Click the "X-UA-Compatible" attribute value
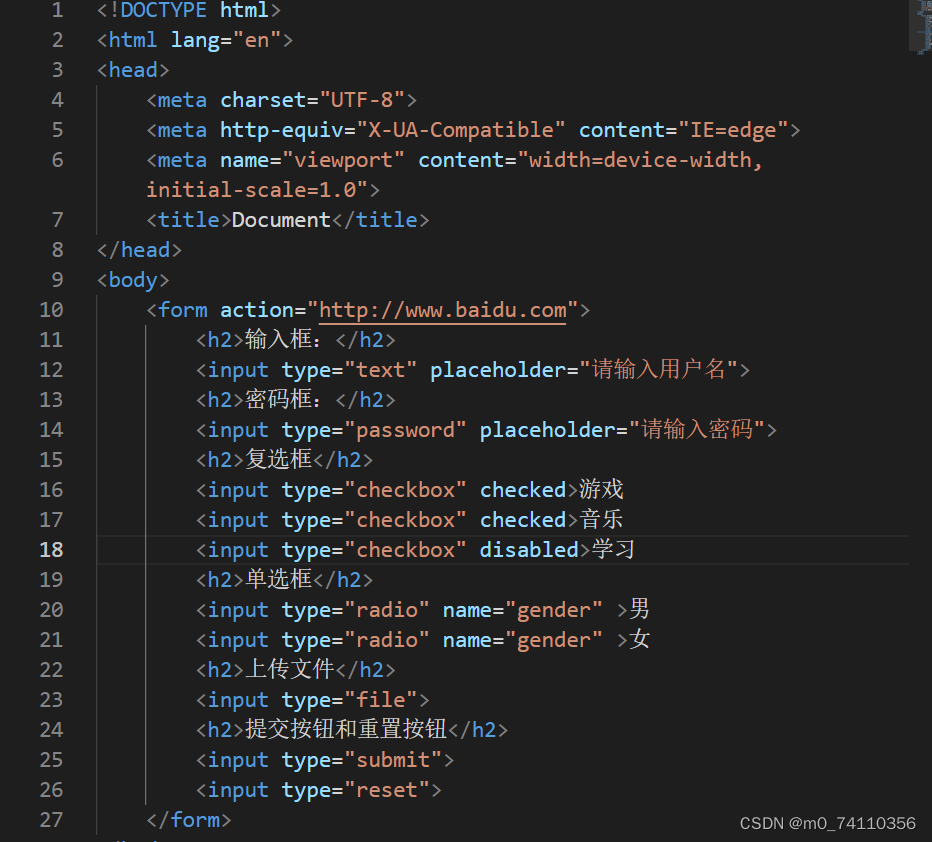Viewport: 932px width, 842px height. tap(461, 130)
